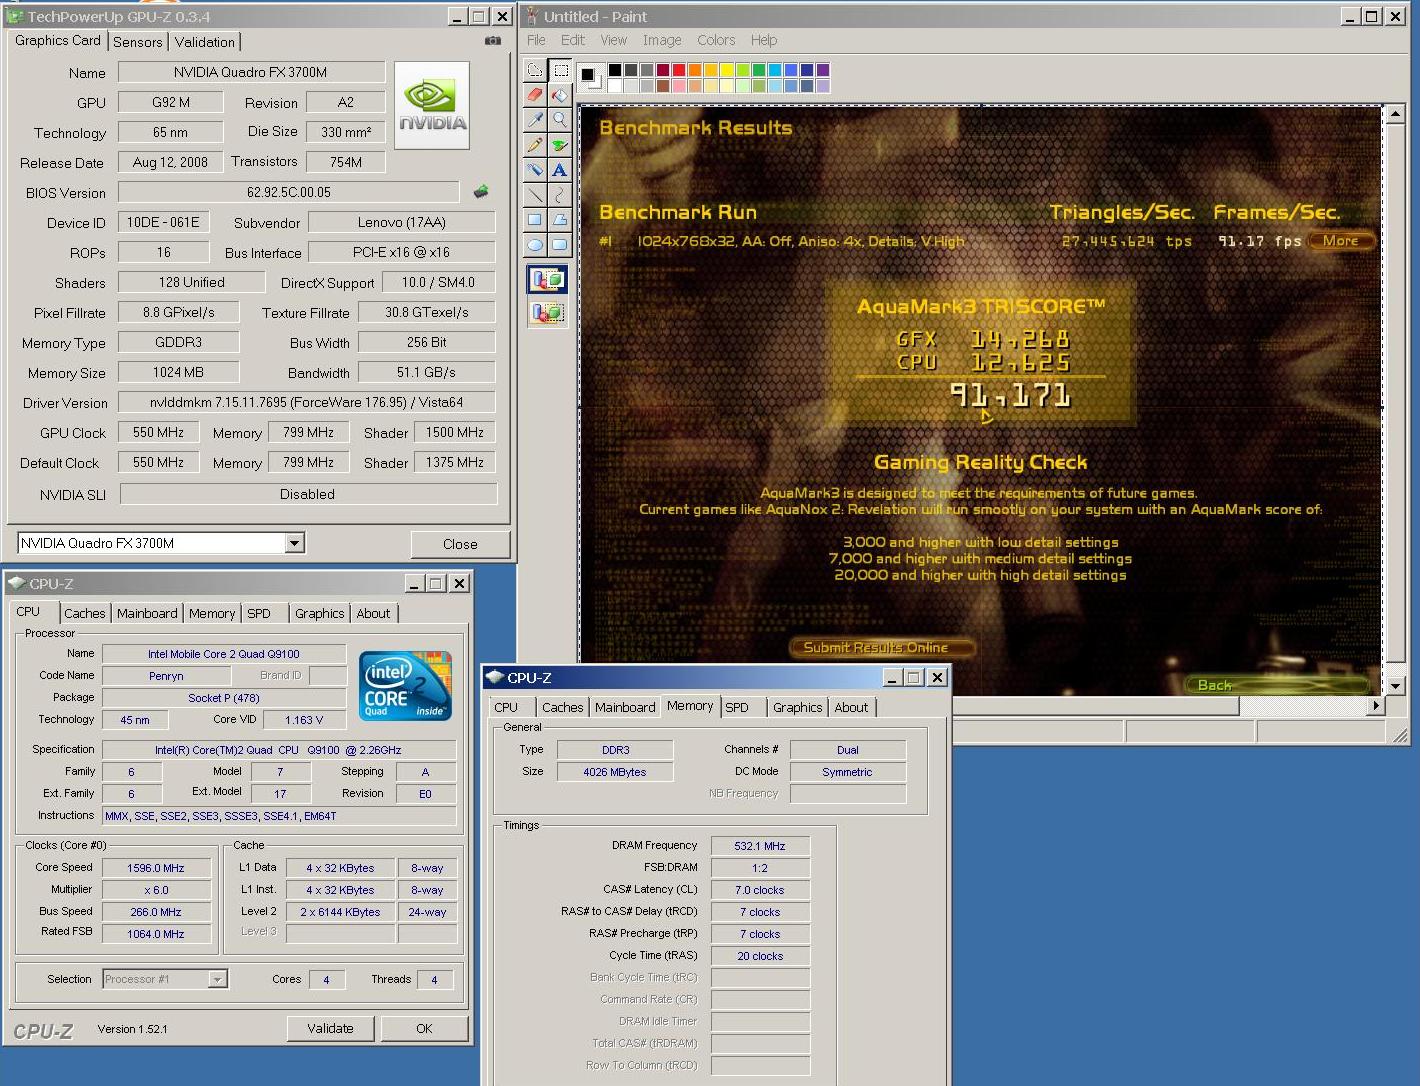Click the Paint foreground/background color indicator
This screenshot has width=1420, height=1086.
pyautogui.click(x=590, y=76)
